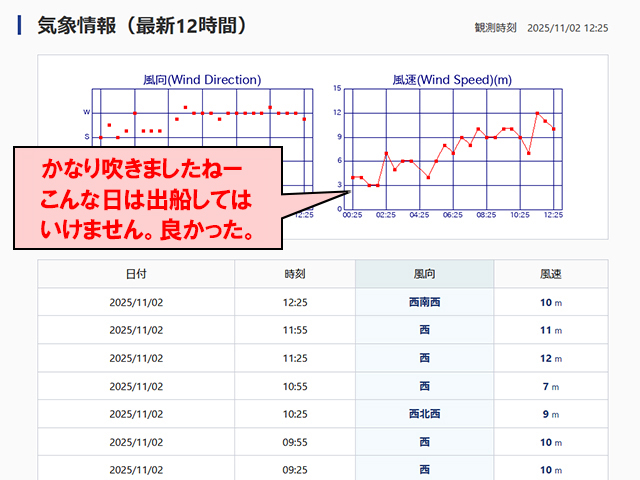Screen dimensions: 640x480
Task: Click the 09:55 time cell
Action: tap(295, 442)
